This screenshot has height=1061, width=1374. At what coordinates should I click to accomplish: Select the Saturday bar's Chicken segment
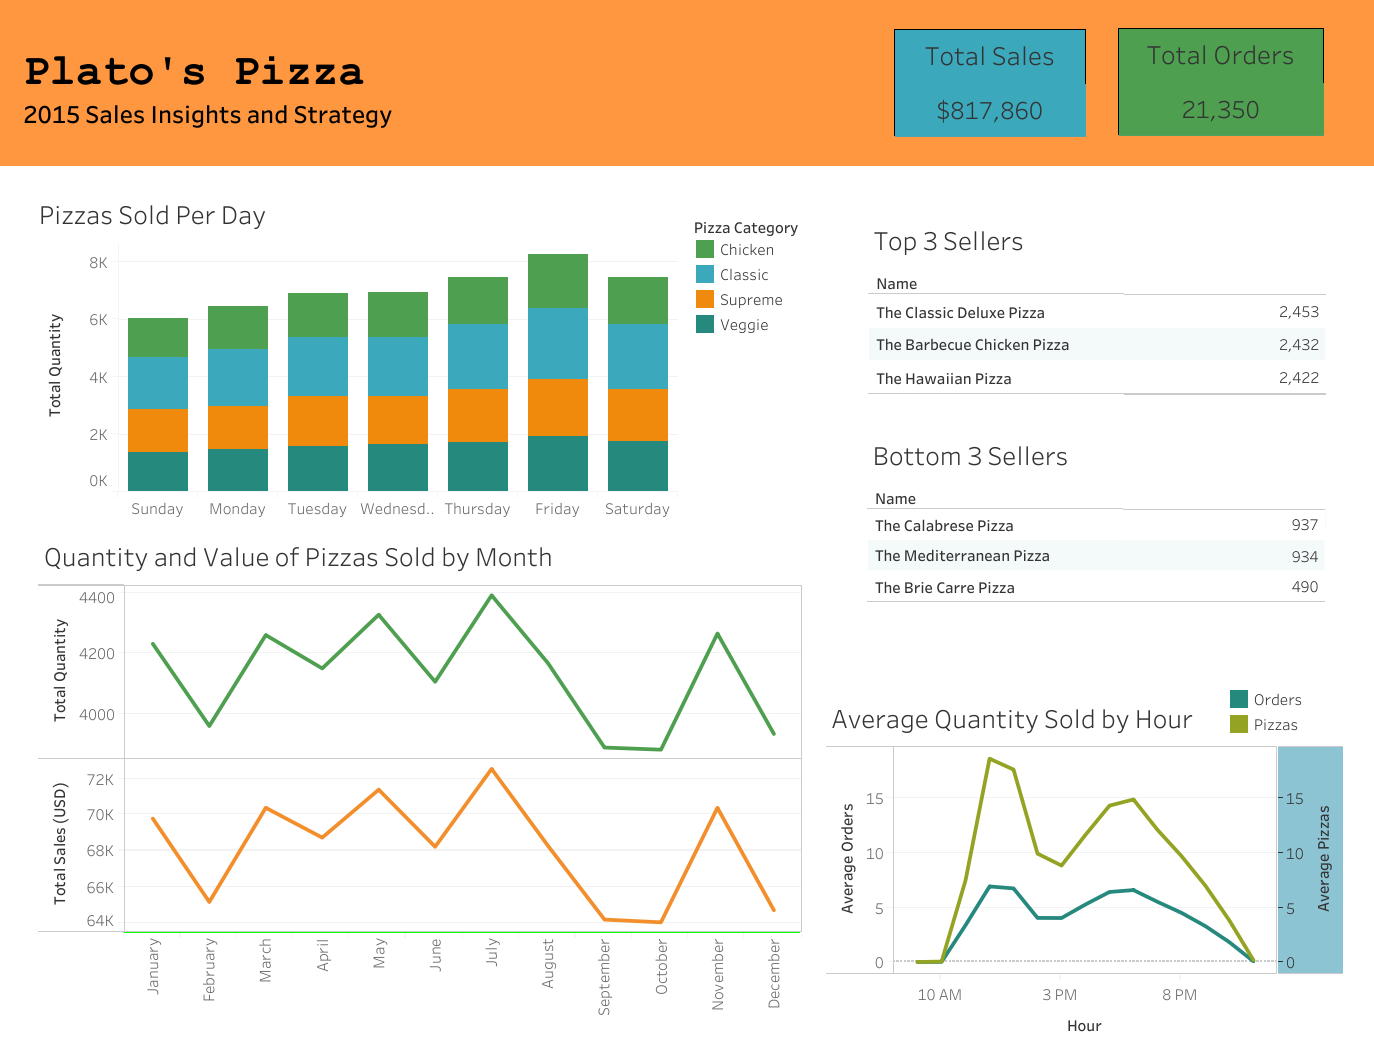tap(638, 300)
